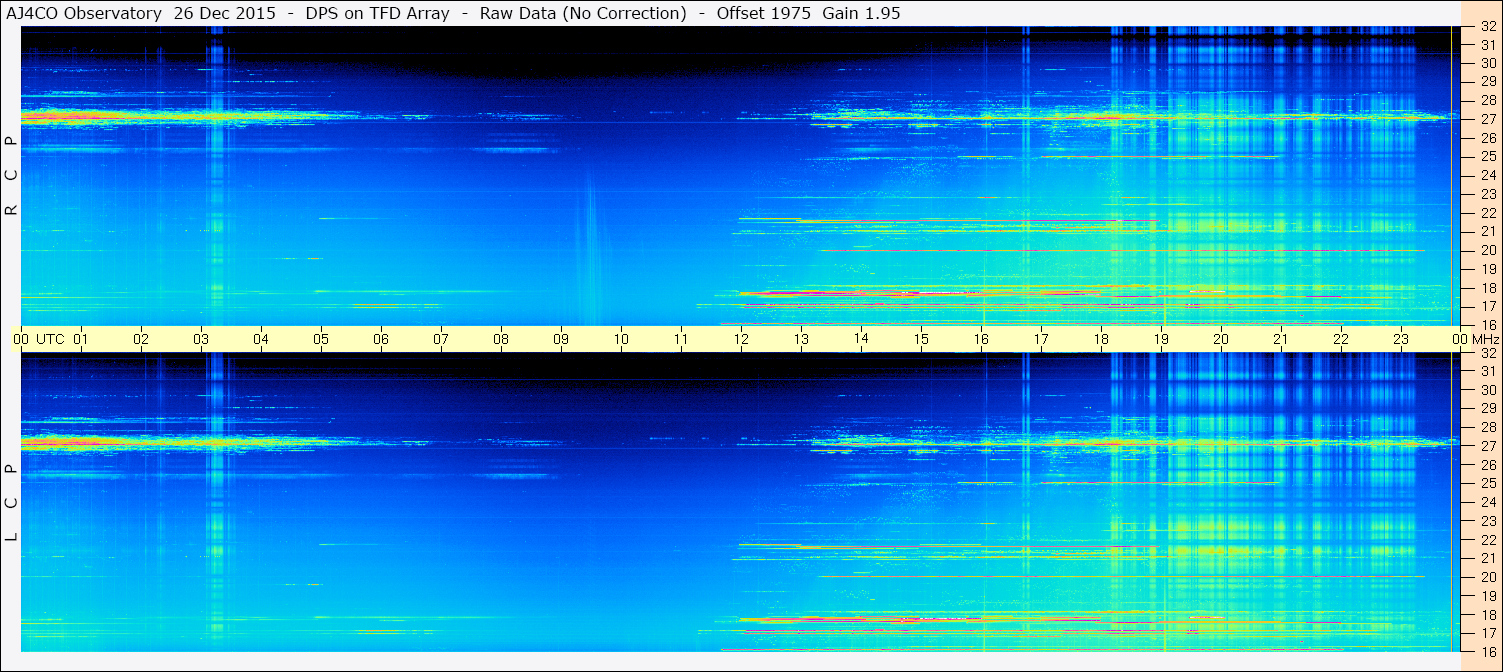Pick the 16 hour marker beside hour 17
The height and width of the screenshot is (672, 1503).
pyautogui.click(x=981, y=339)
